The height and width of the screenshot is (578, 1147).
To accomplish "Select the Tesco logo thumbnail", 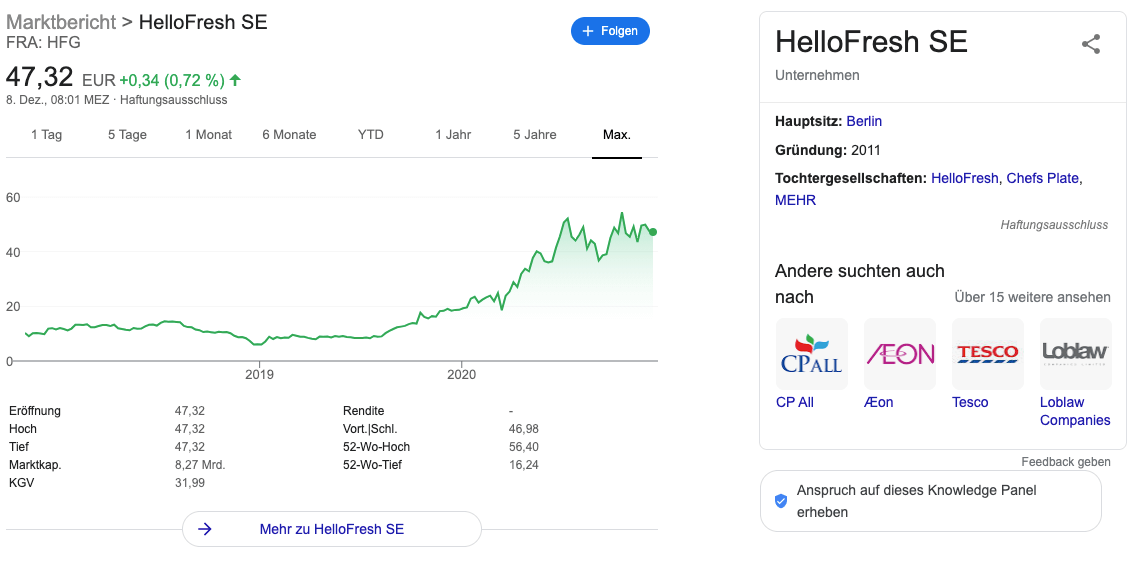I will pos(987,354).
